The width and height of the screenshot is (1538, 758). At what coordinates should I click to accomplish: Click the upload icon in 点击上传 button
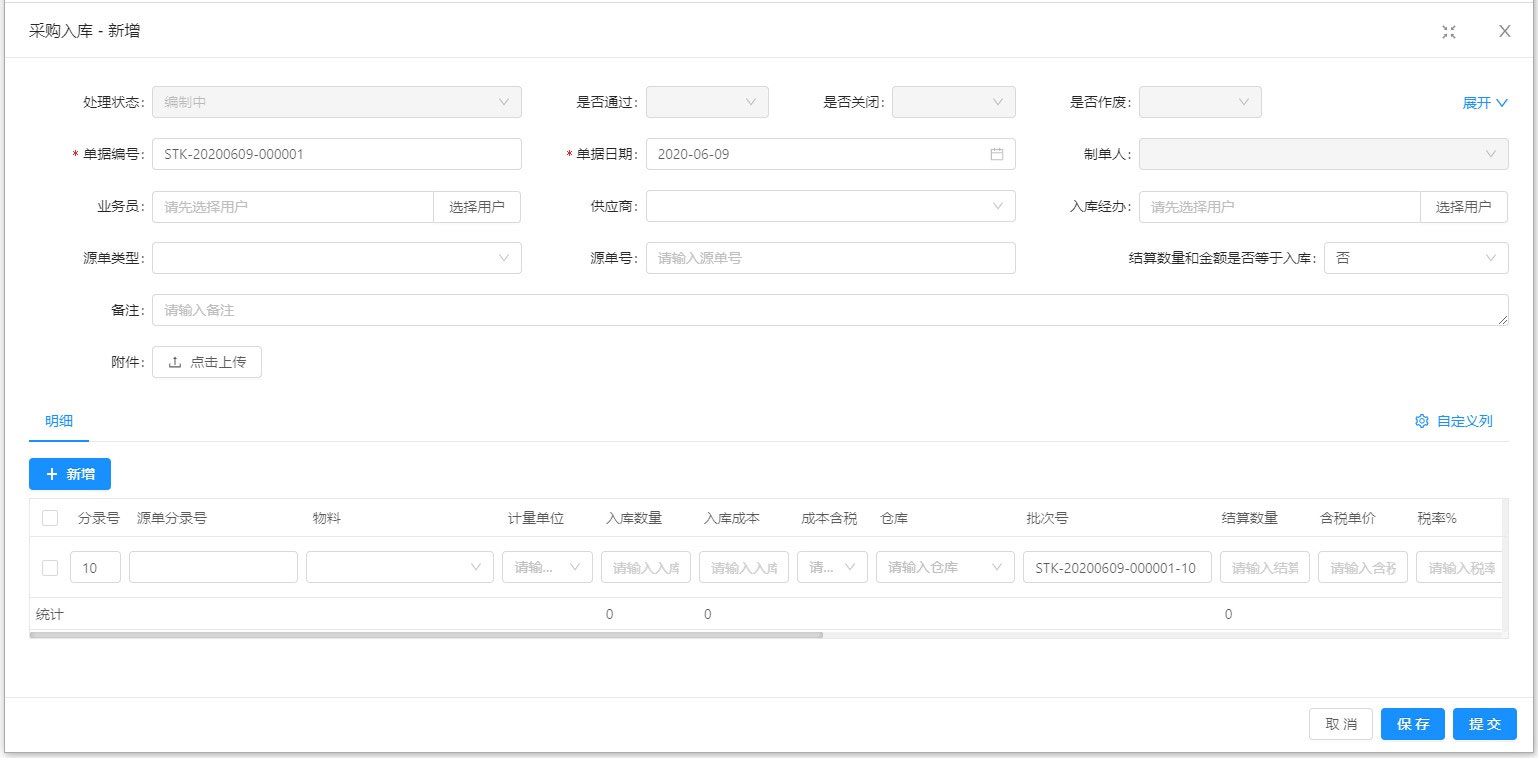175,362
